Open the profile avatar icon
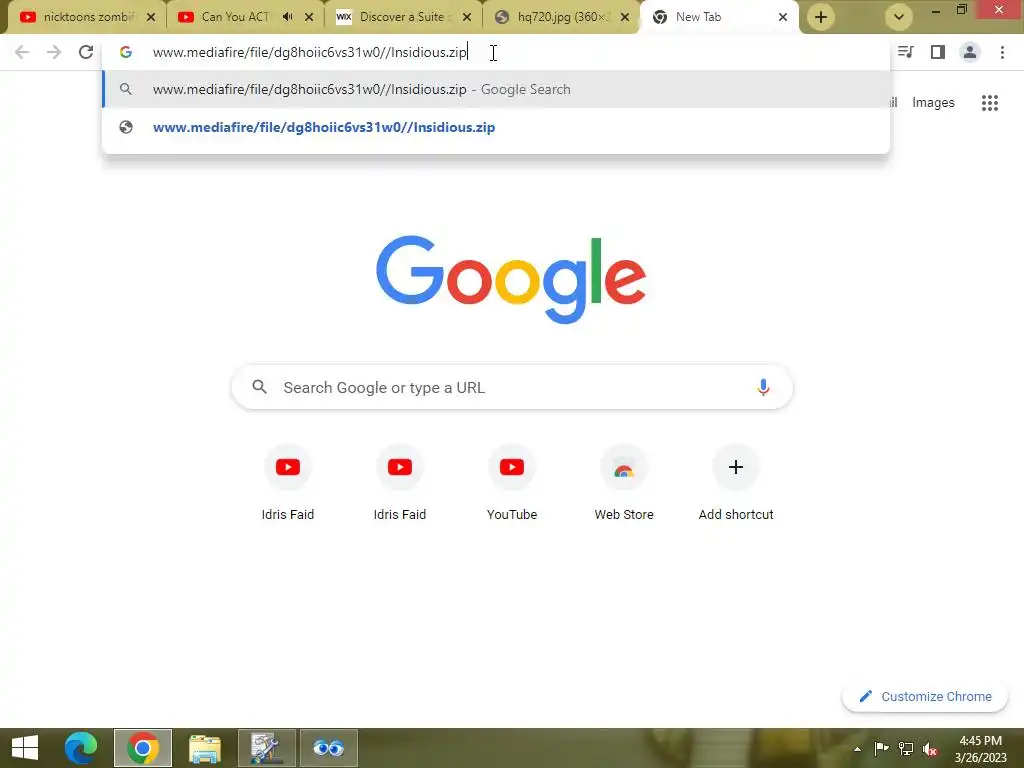 pos(970,52)
